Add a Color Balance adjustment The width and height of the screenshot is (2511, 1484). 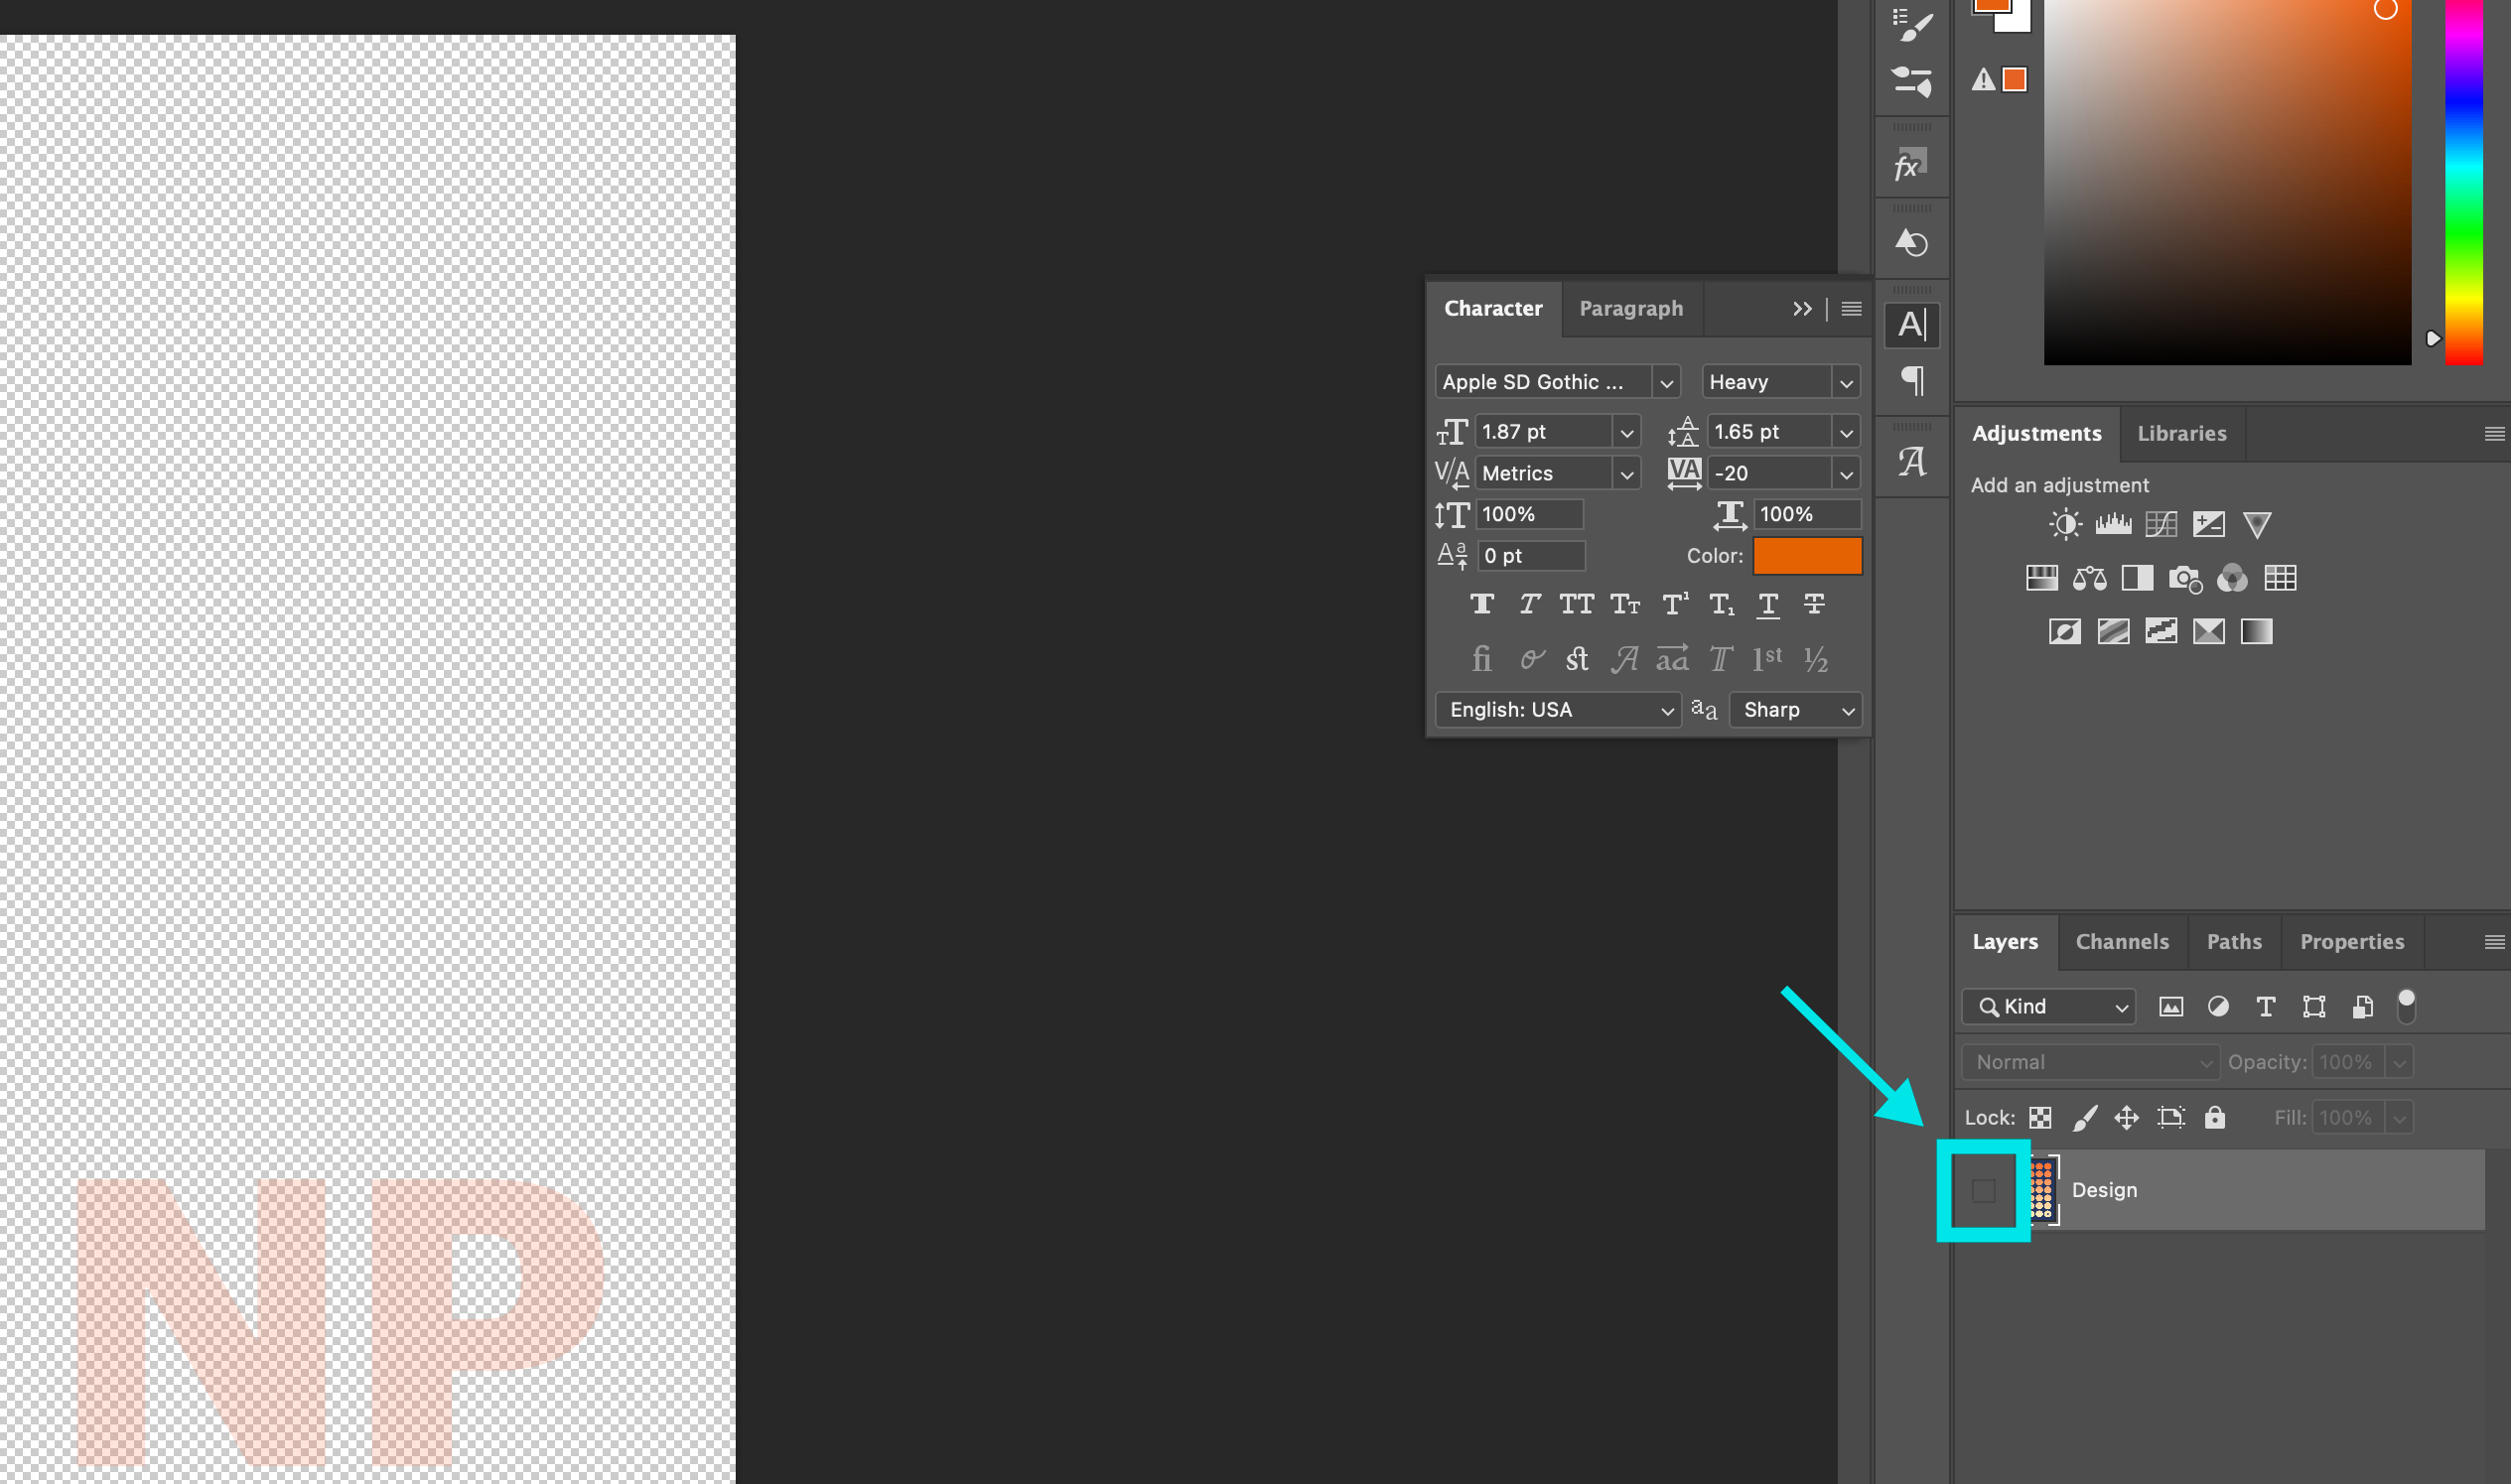[x=2089, y=578]
